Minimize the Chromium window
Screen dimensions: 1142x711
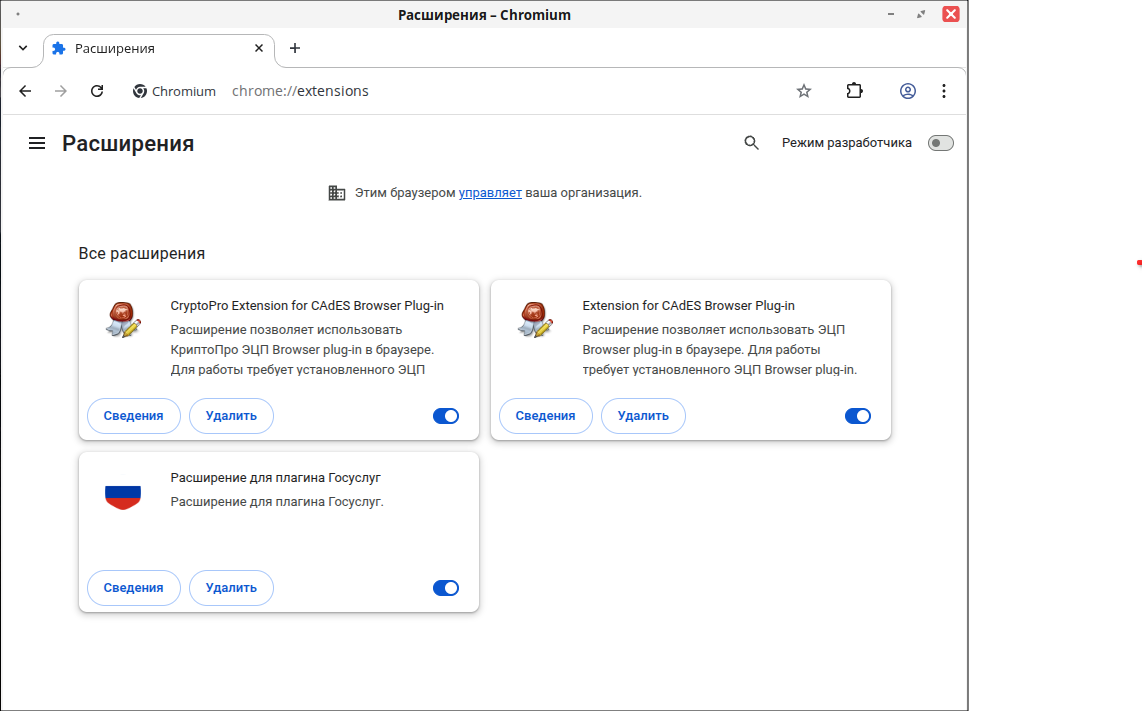pos(891,14)
